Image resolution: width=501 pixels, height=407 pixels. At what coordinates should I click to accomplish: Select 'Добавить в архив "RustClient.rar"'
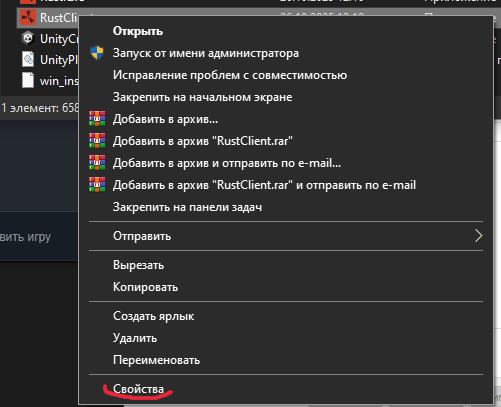(203, 141)
